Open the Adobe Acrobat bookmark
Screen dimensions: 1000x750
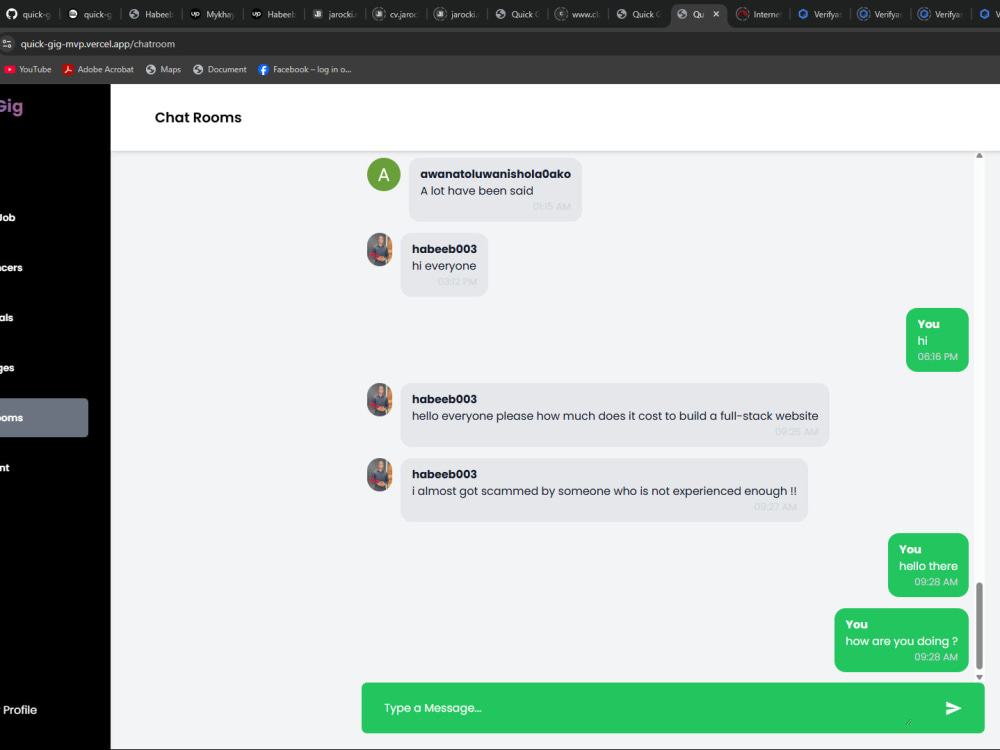point(98,70)
